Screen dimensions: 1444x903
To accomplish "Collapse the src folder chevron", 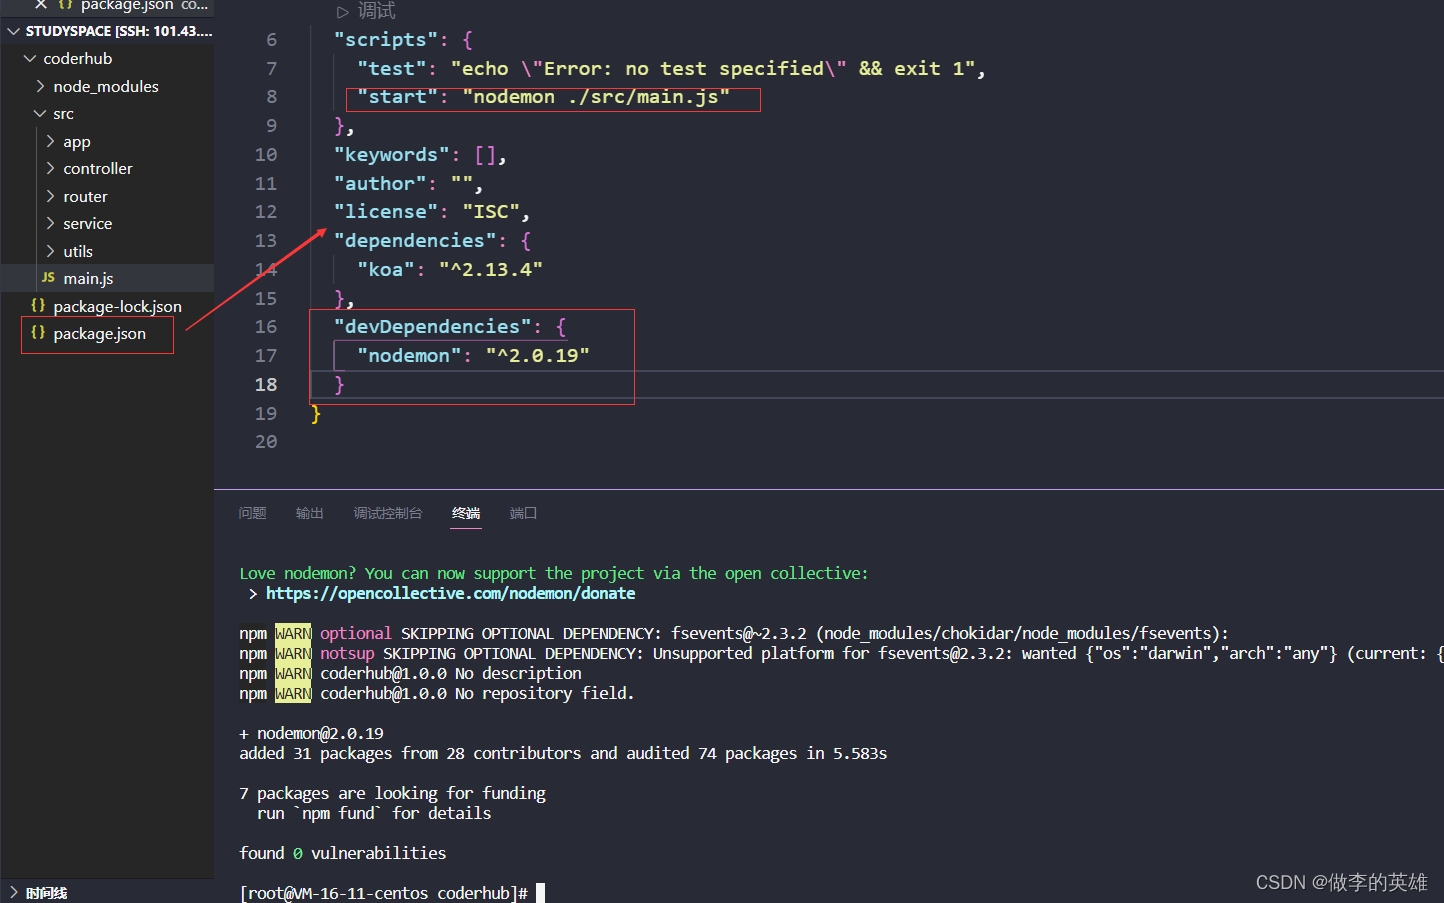I will (x=40, y=114).
